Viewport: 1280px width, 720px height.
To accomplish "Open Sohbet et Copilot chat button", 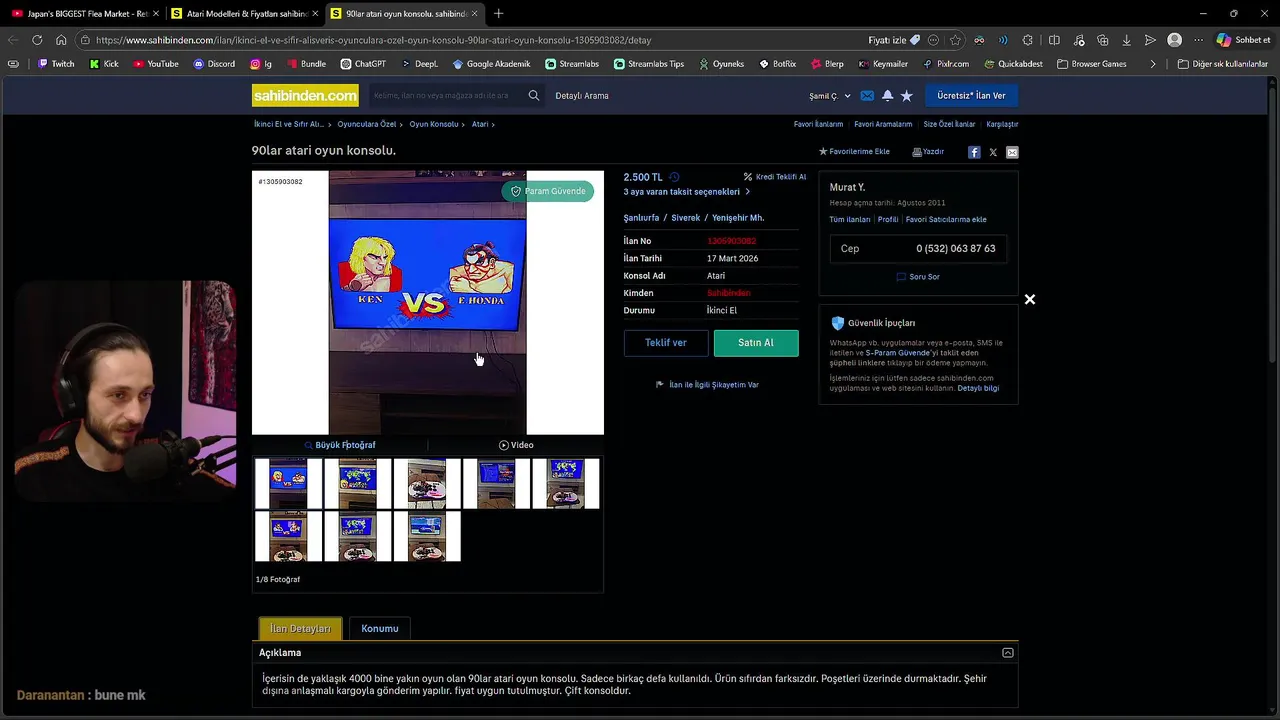I will (1243, 40).
